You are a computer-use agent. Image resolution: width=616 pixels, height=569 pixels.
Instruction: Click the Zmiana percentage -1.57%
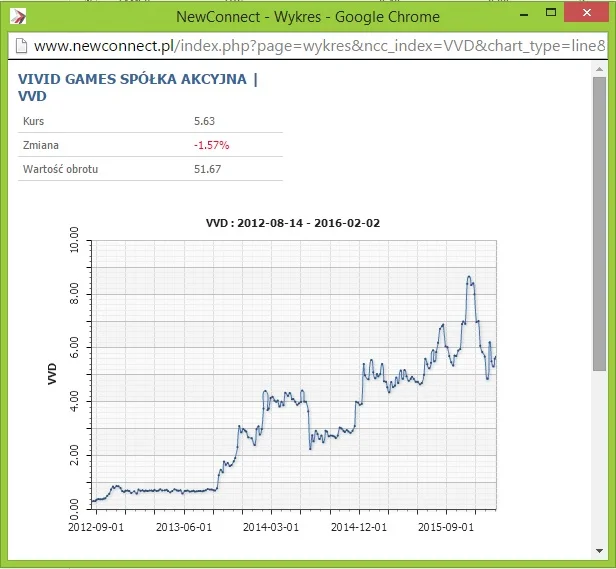[x=211, y=145]
